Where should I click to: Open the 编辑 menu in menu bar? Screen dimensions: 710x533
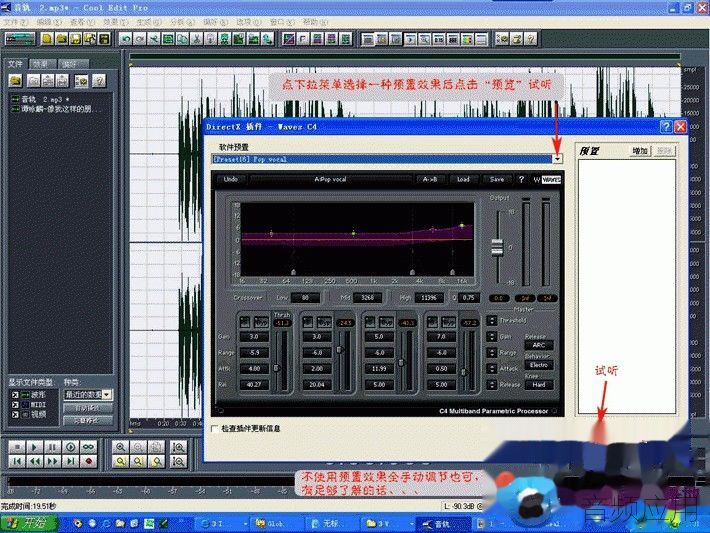pyautogui.click(x=49, y=22)
